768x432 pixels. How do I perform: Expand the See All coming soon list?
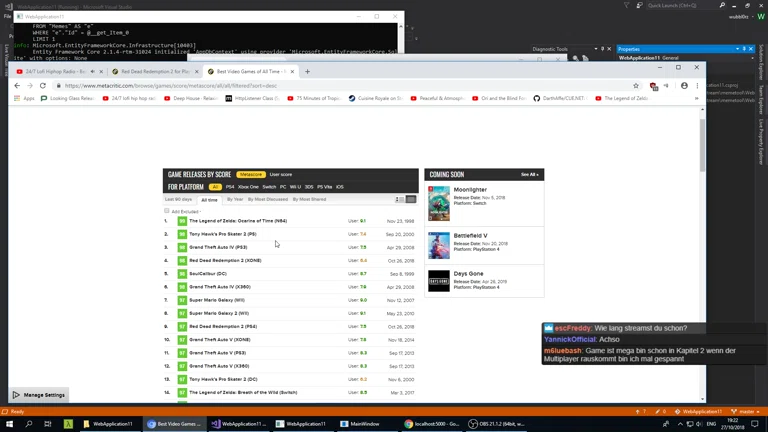[529, 175]
